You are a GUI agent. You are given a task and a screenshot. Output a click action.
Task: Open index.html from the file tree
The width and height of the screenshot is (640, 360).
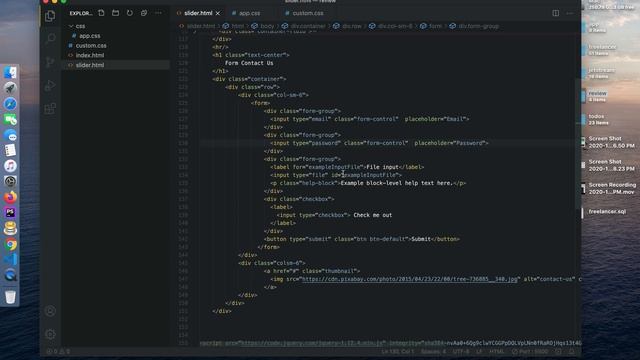point(116,55)
